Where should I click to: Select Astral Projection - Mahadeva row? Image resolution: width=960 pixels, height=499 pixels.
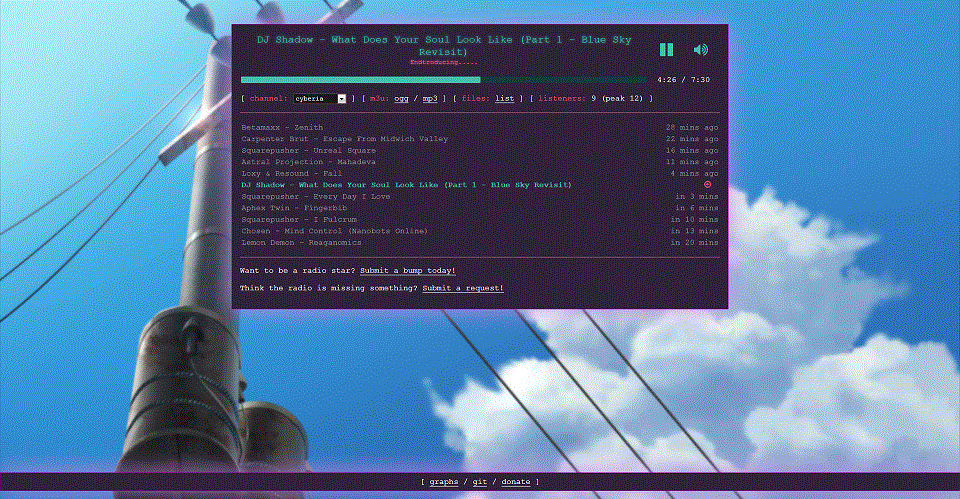click(x=479, y=162)
